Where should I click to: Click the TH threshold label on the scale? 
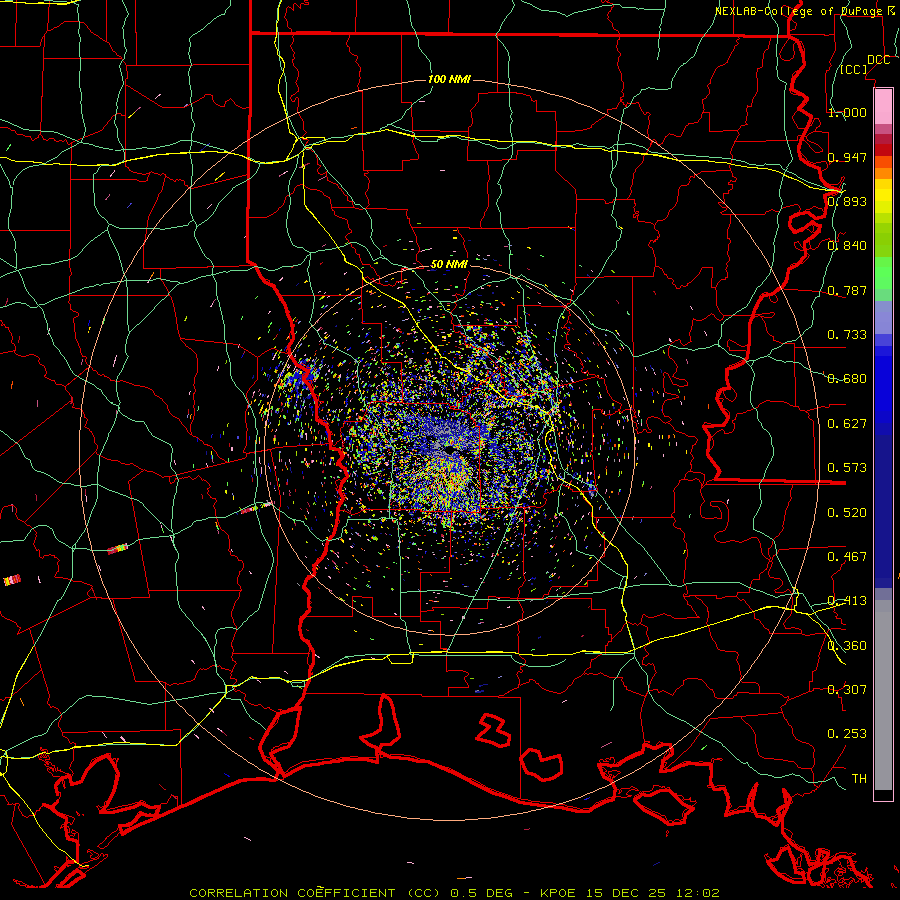coord(859,779)
